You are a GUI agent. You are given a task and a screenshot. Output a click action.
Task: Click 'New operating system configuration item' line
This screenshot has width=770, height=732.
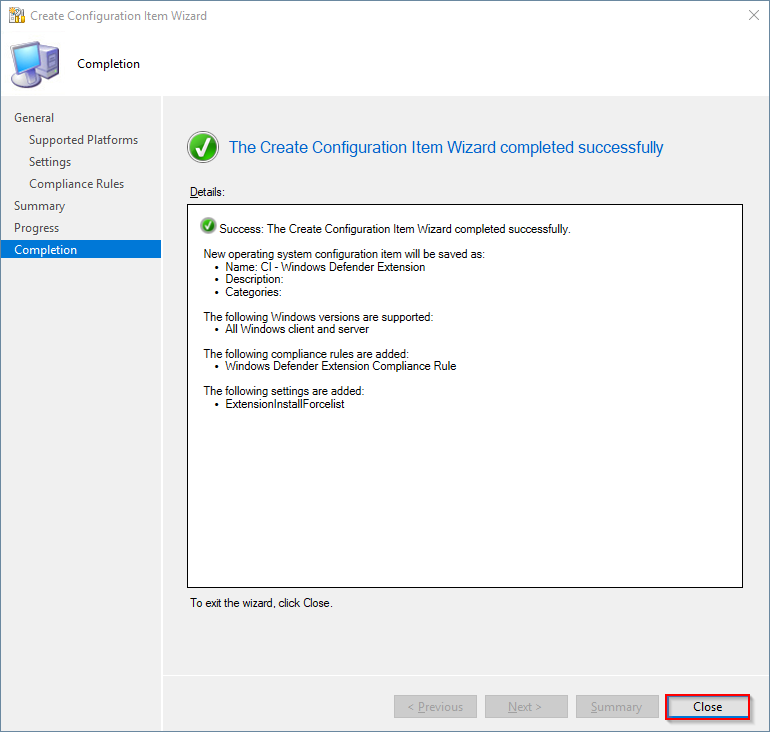point(344,254)
